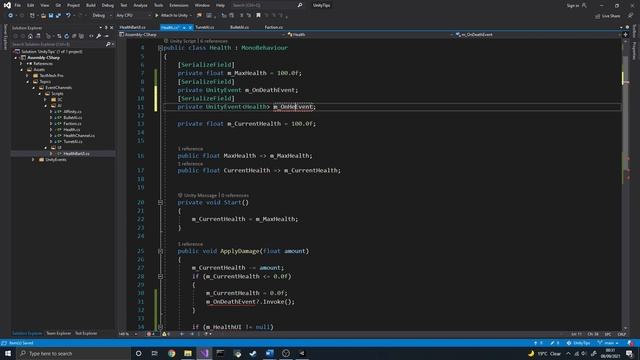Open the Window menu
Image resolution: width=640 pixels, height=360 pixels.
click(x=202, y=5)
